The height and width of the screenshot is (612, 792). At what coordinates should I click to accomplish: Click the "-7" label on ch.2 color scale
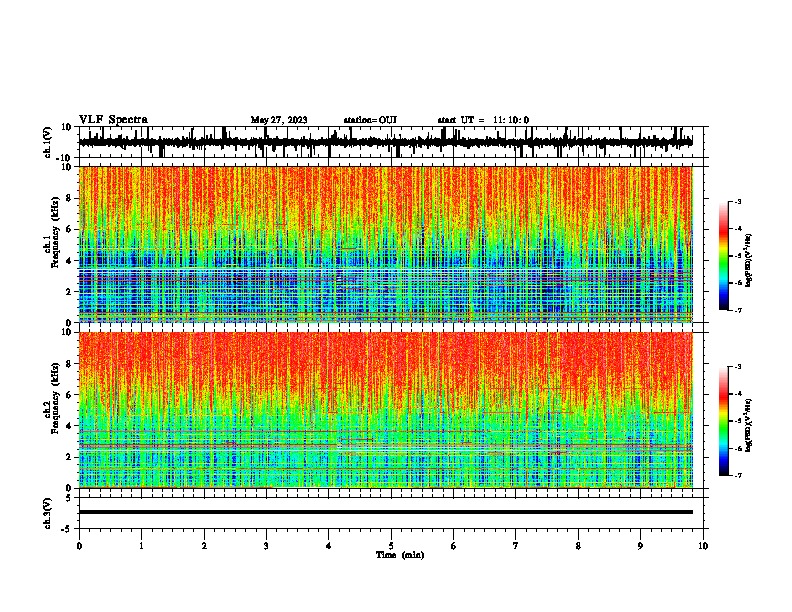pos(738,475)
